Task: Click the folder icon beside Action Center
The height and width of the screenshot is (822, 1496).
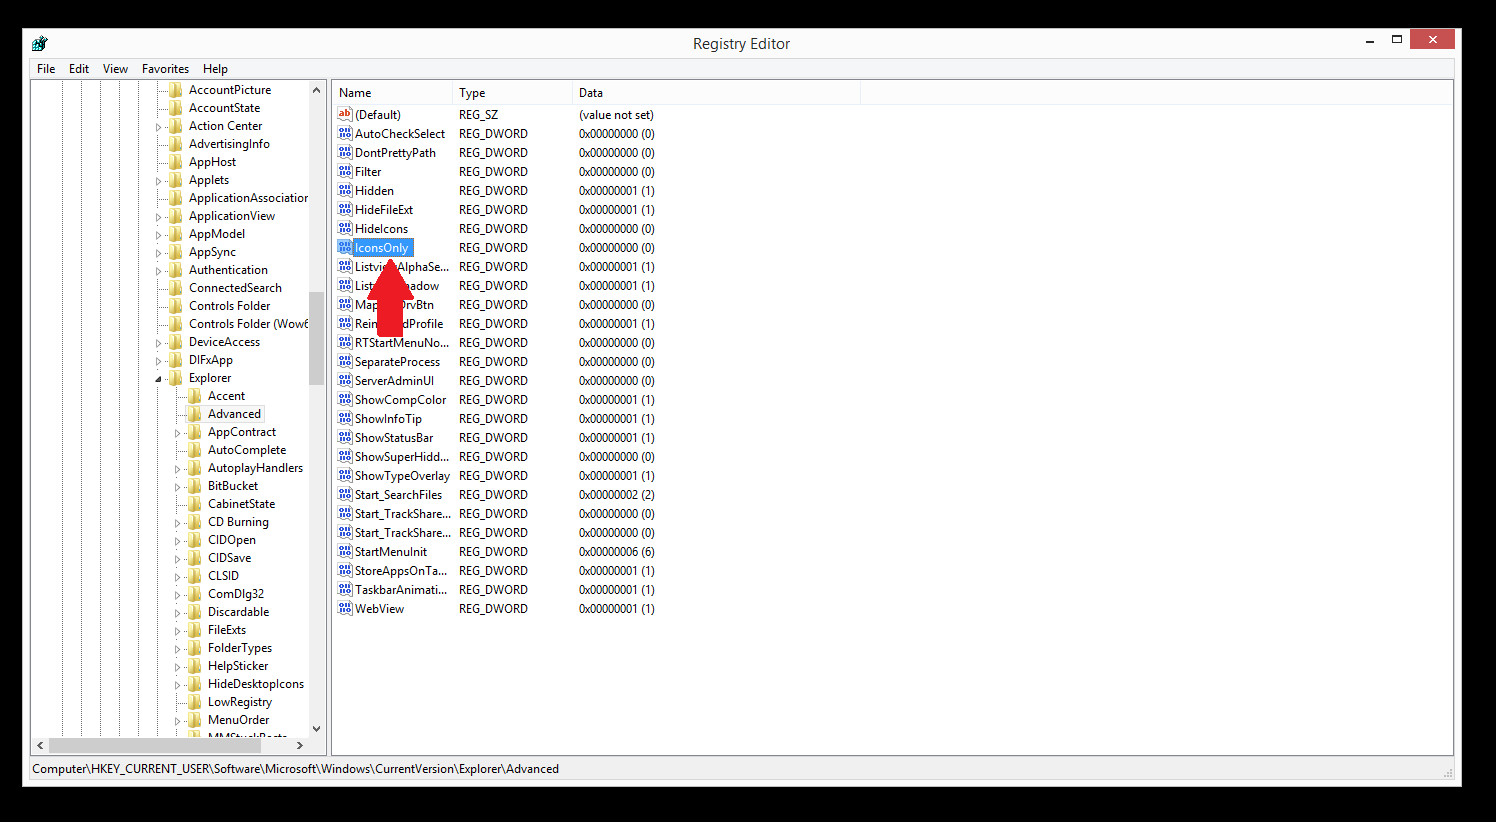Action: coord(176,126)
